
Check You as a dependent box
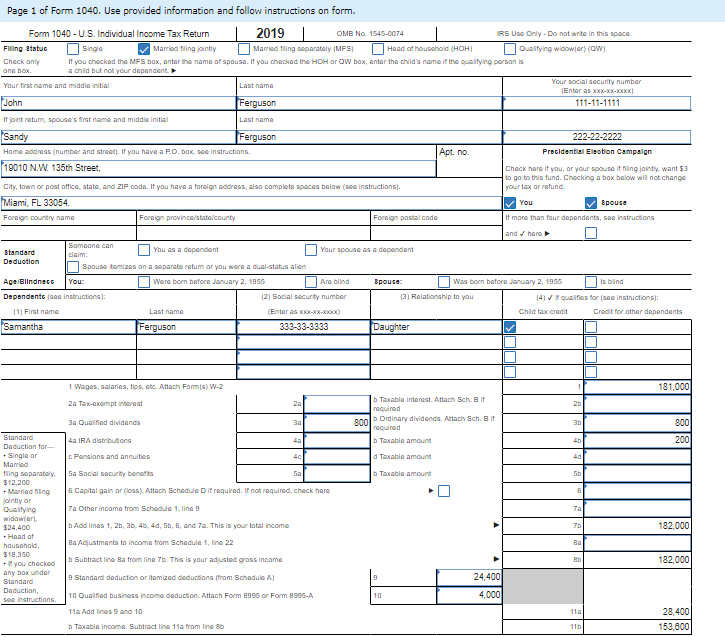coord(144,250)
